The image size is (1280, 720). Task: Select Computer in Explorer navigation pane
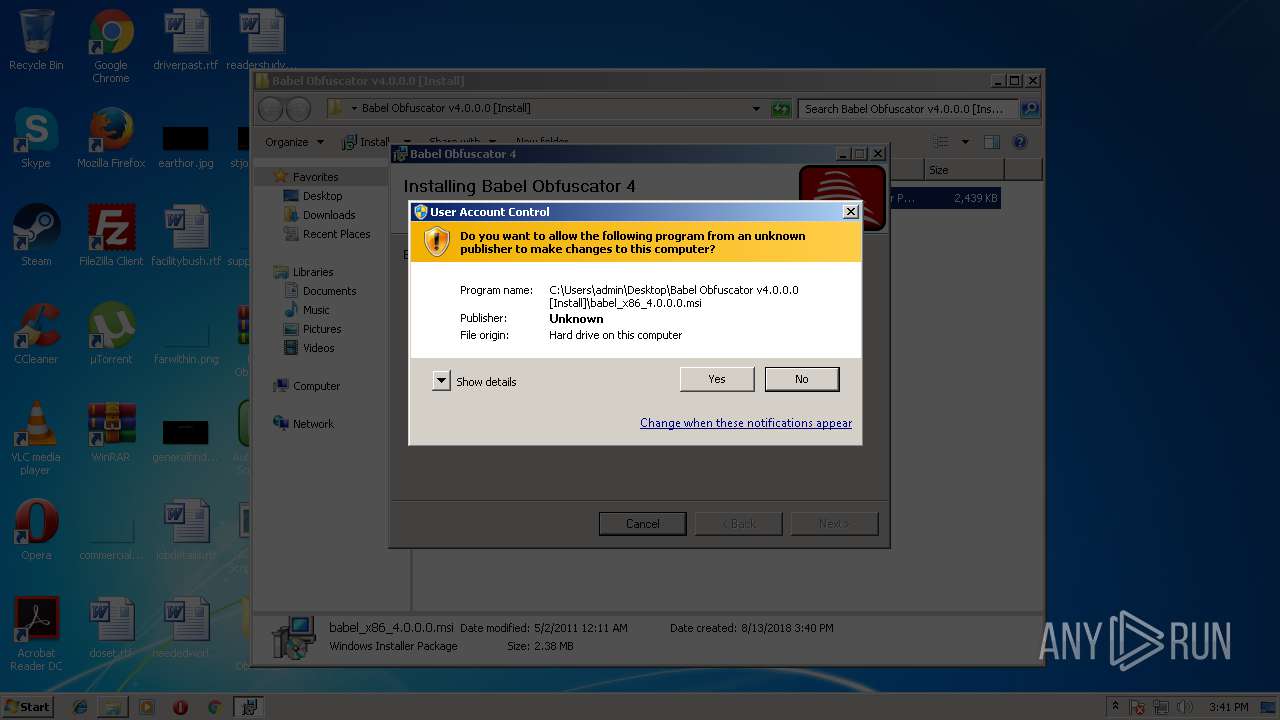pyautogui.click(x=316, y=386)
